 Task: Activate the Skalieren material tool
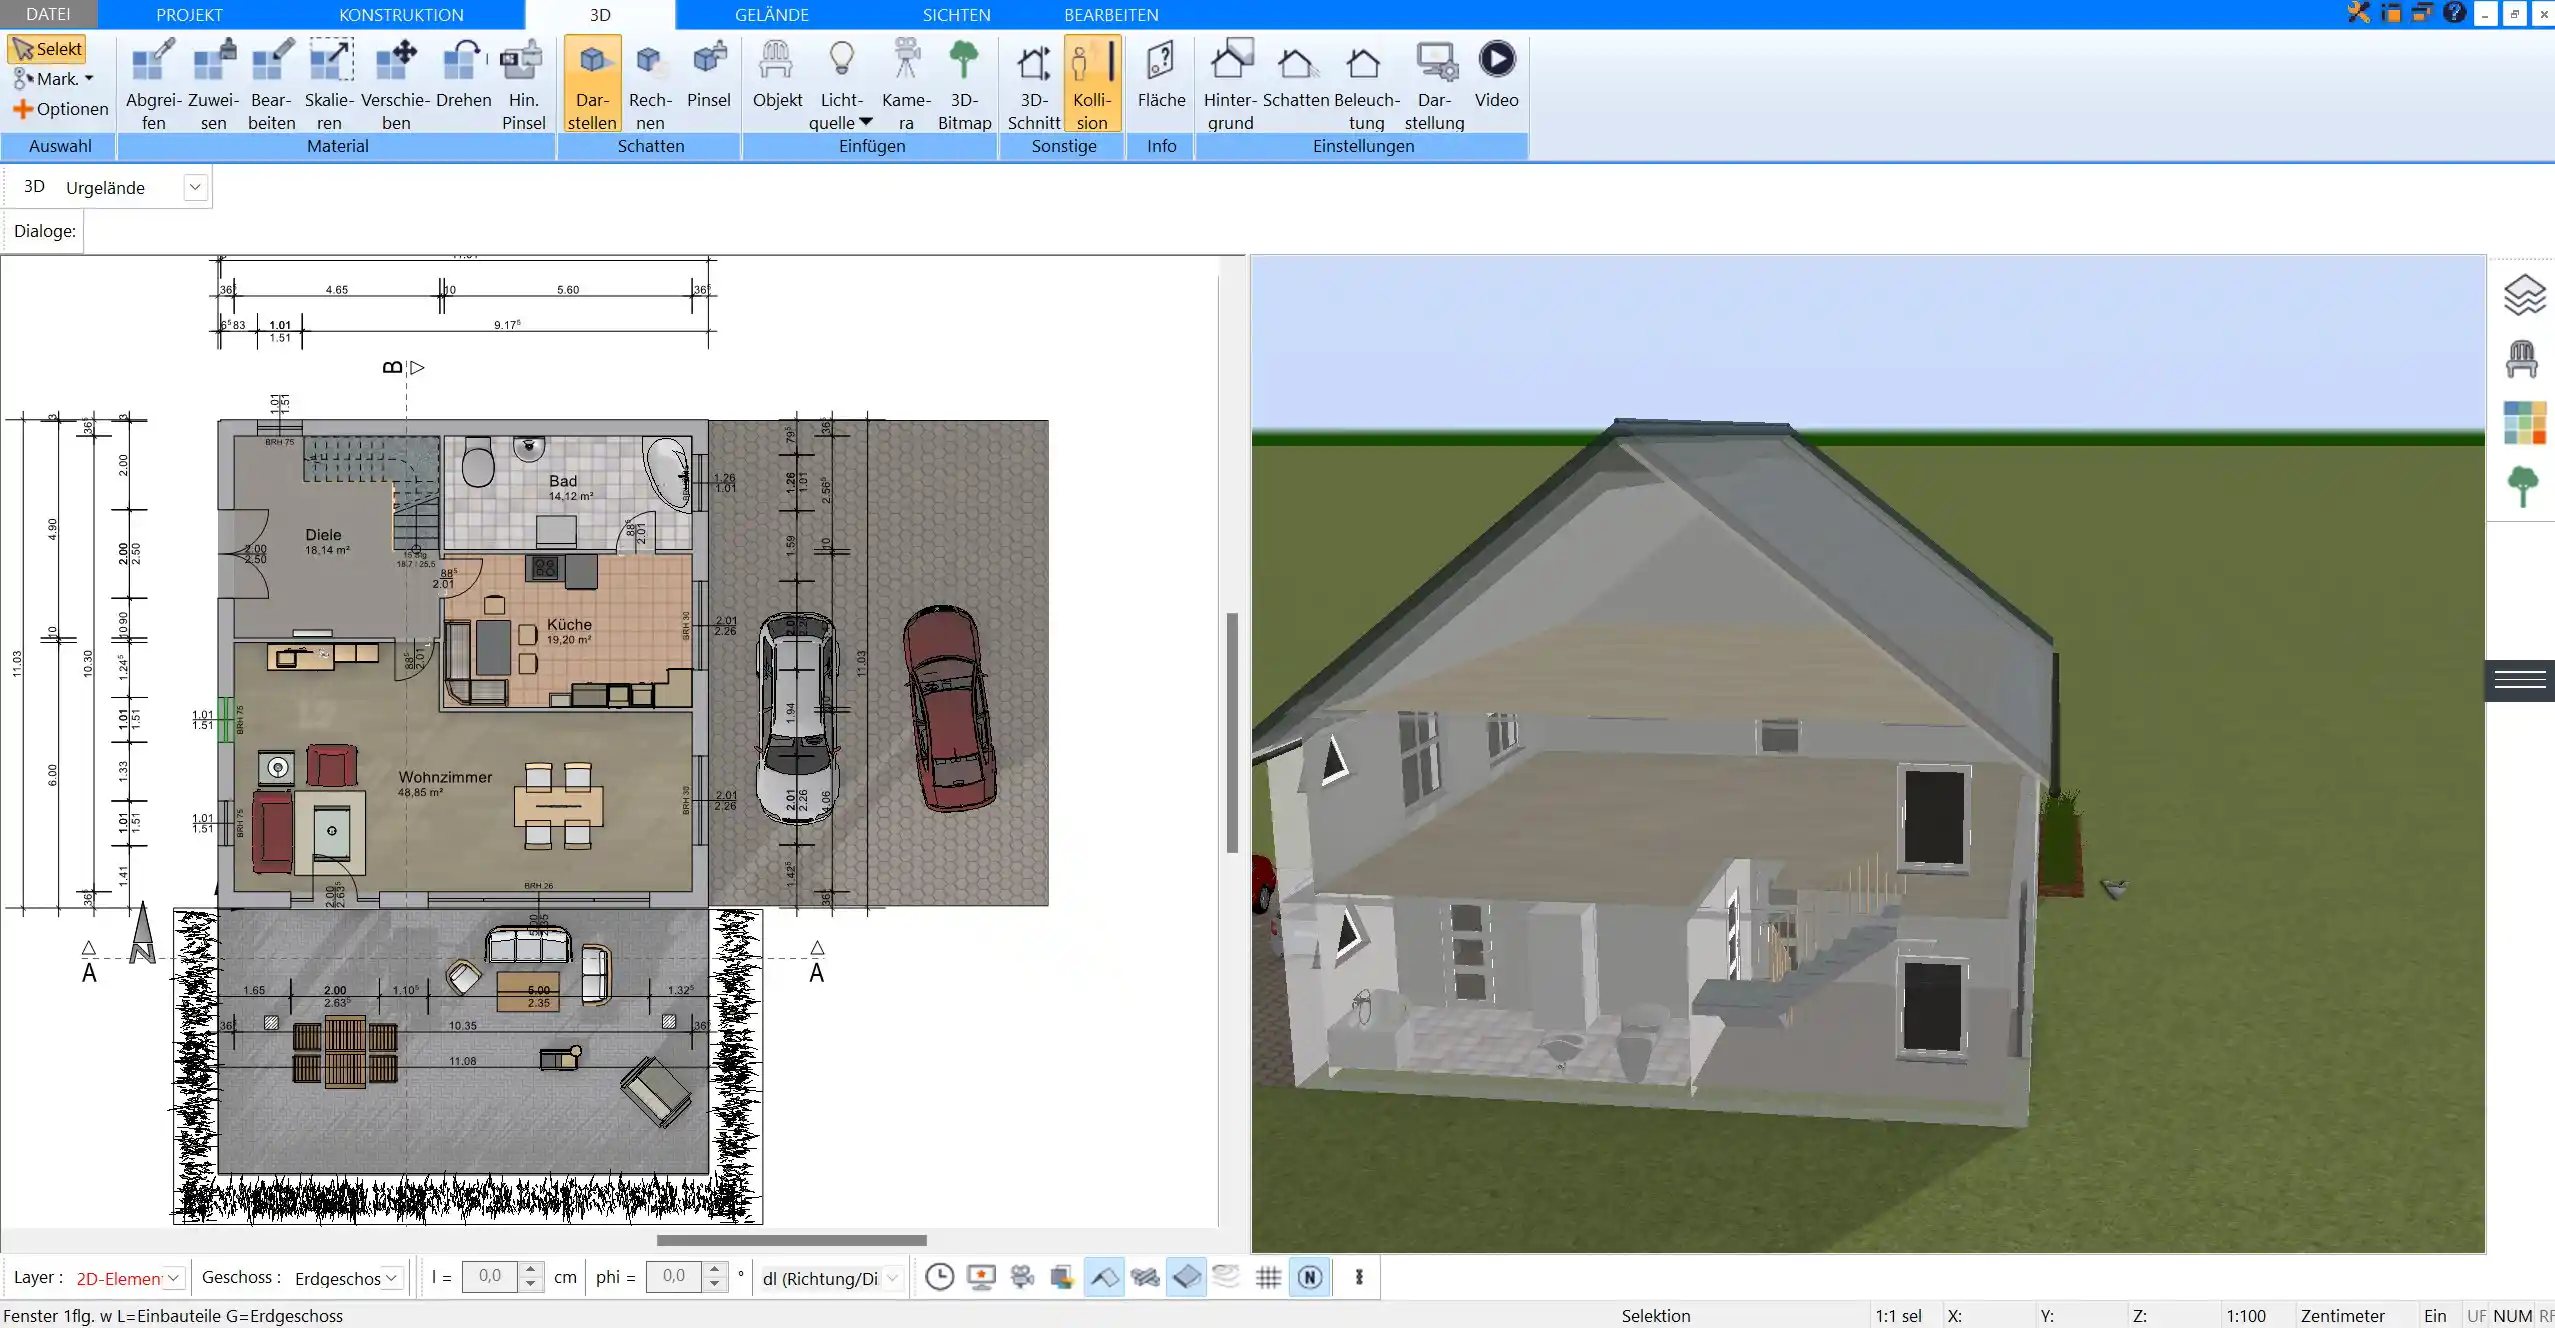pyautogui.click(x=329, y=84)
